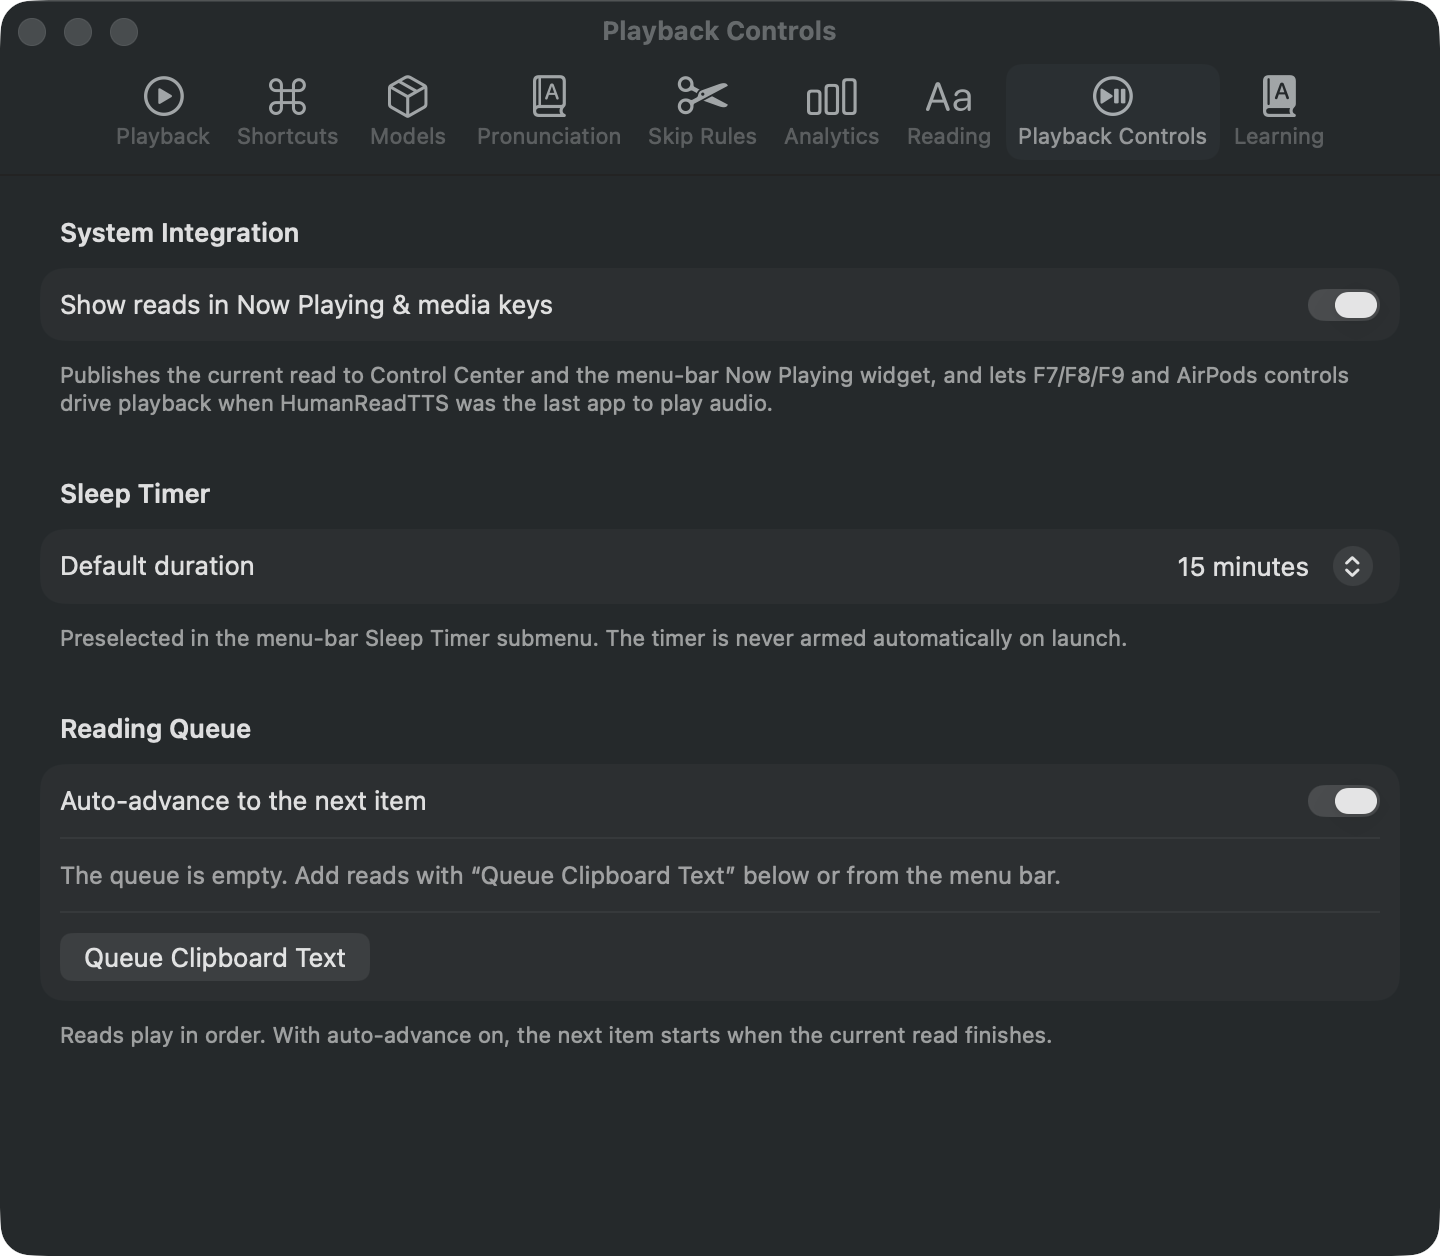Open the Shortcuts command-key tab
This screenshot has height=1256, width=1440.
click(287, 112)
